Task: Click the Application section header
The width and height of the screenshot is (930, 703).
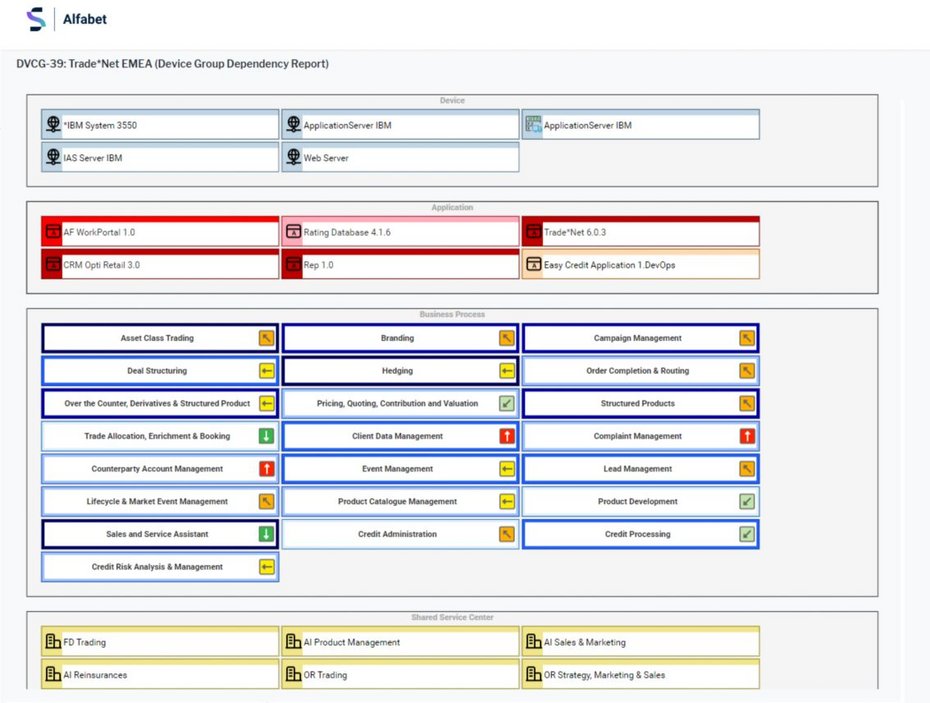Action: pos(452,208)
